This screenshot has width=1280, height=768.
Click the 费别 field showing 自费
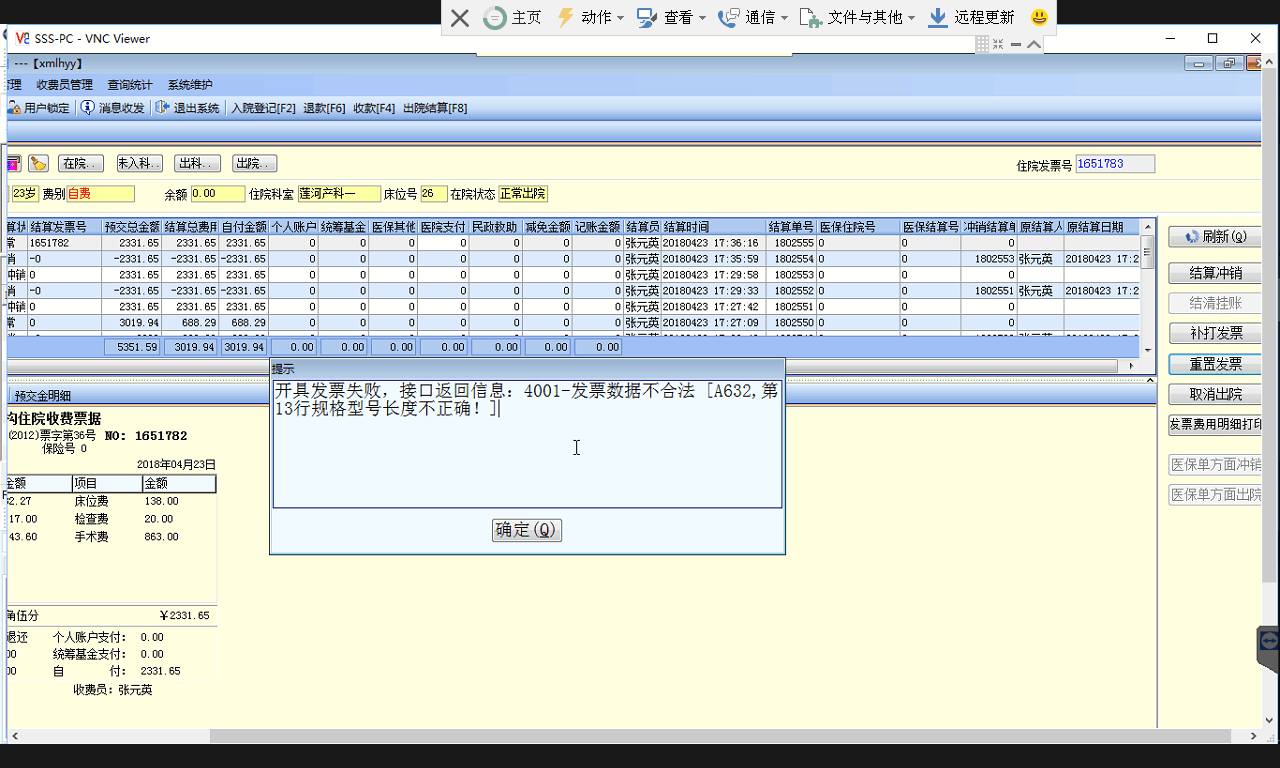pyautogui.click(x=100, y=194)
